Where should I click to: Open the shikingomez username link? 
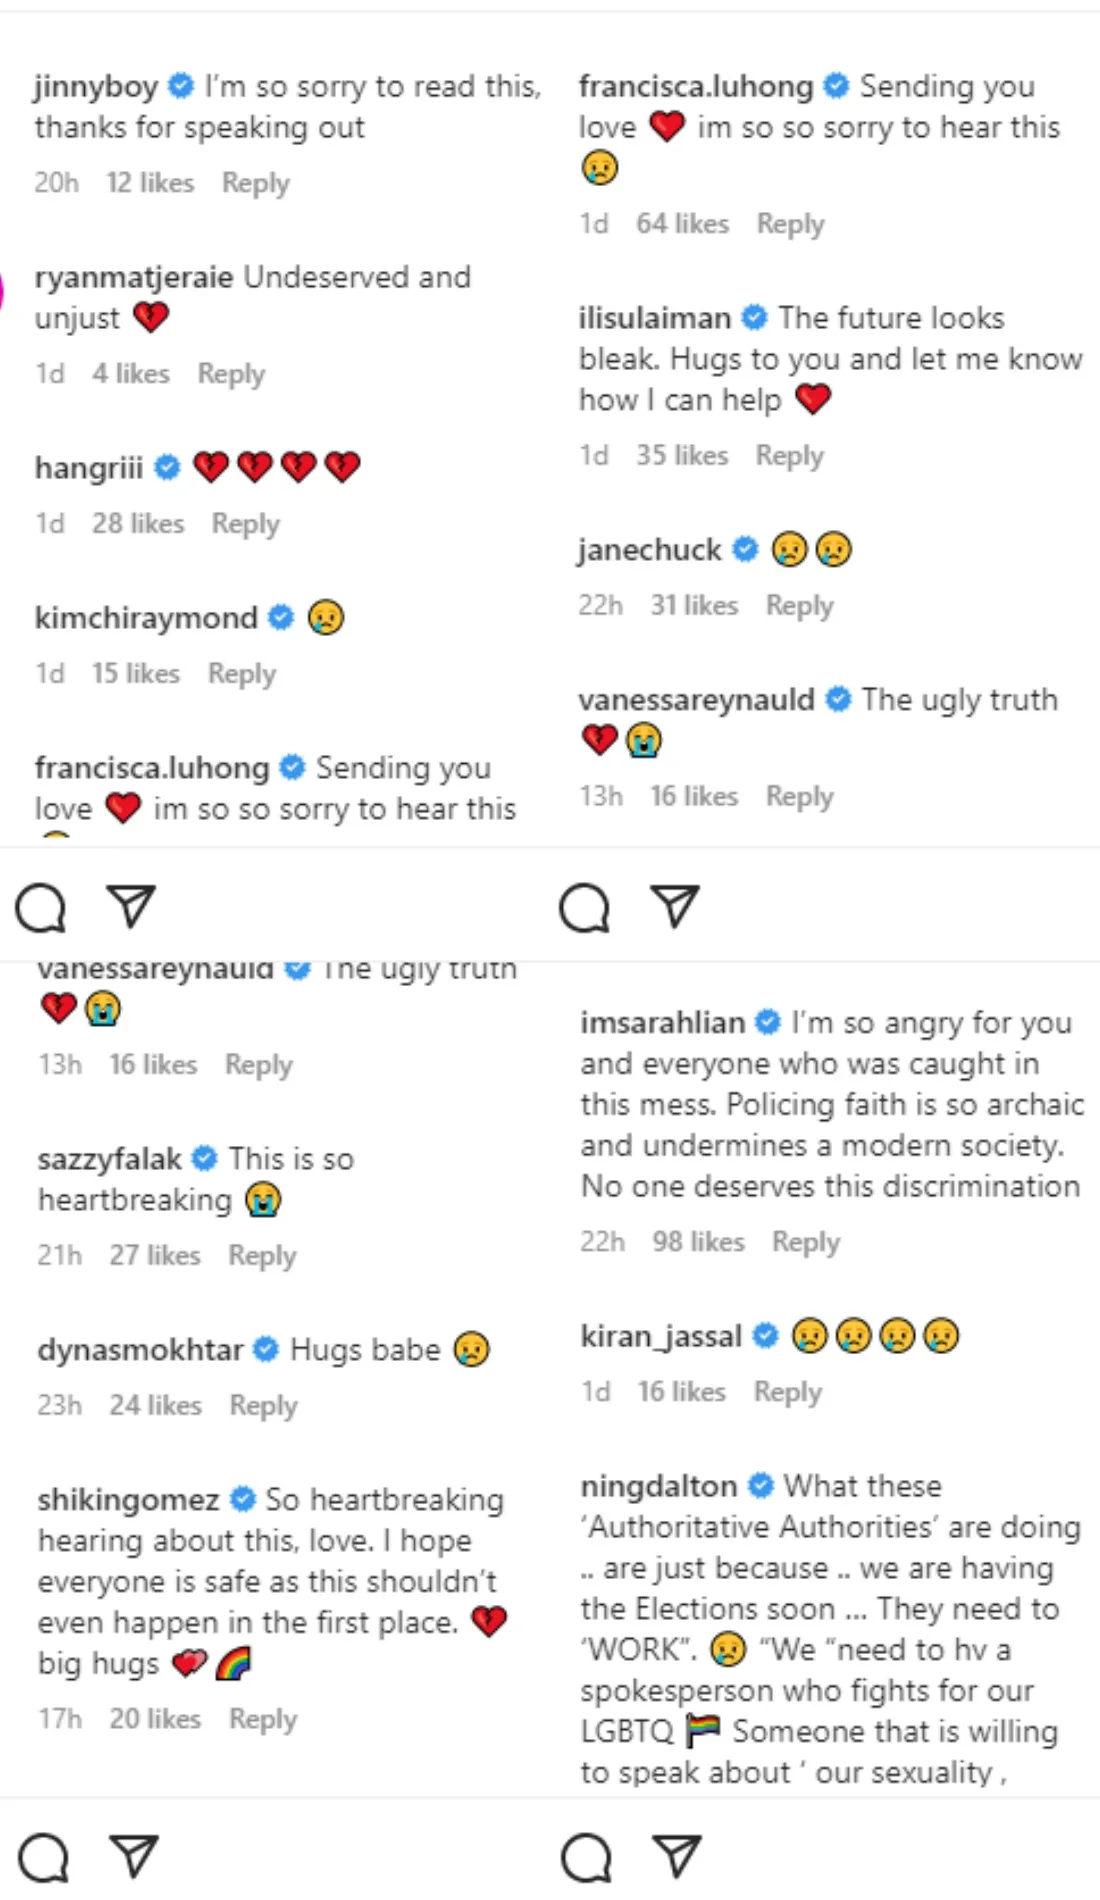tap(128, 1499)
